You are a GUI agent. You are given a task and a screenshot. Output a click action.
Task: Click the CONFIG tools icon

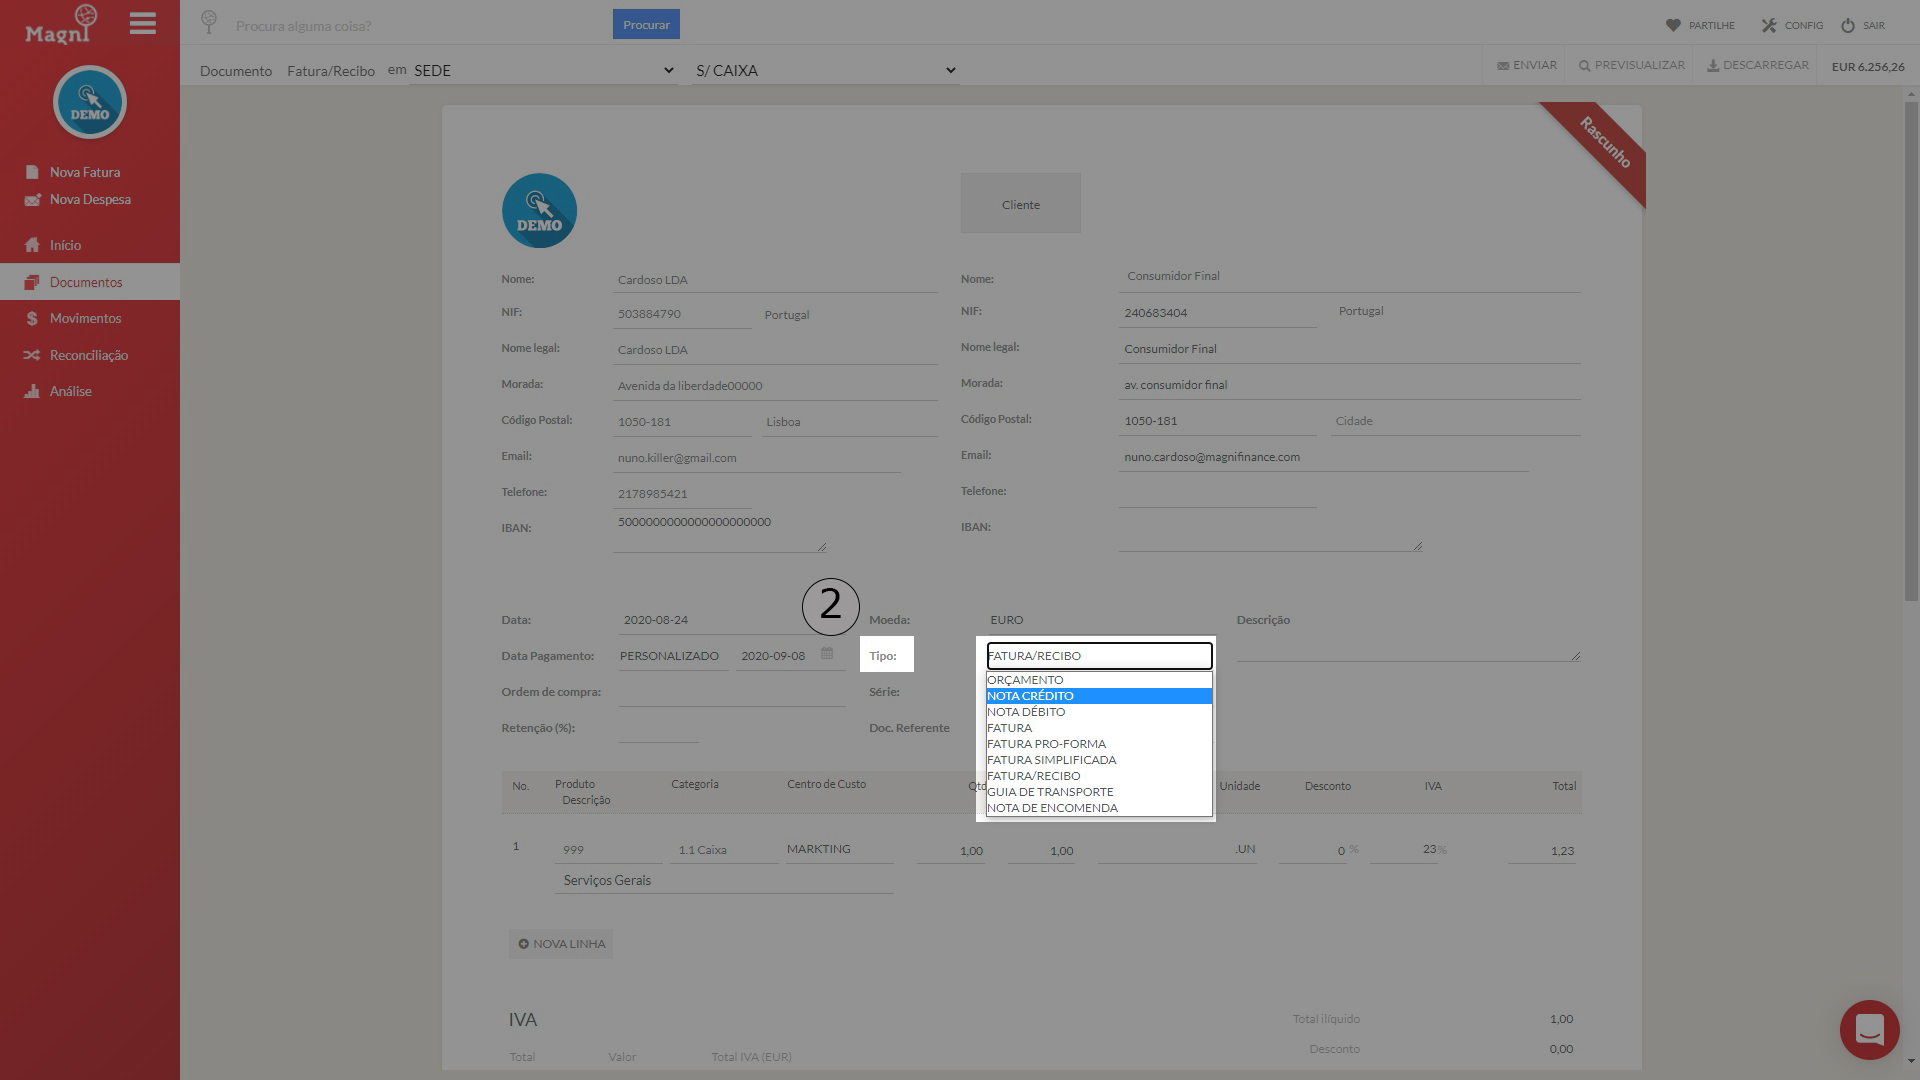click(x=1769, y=25)
